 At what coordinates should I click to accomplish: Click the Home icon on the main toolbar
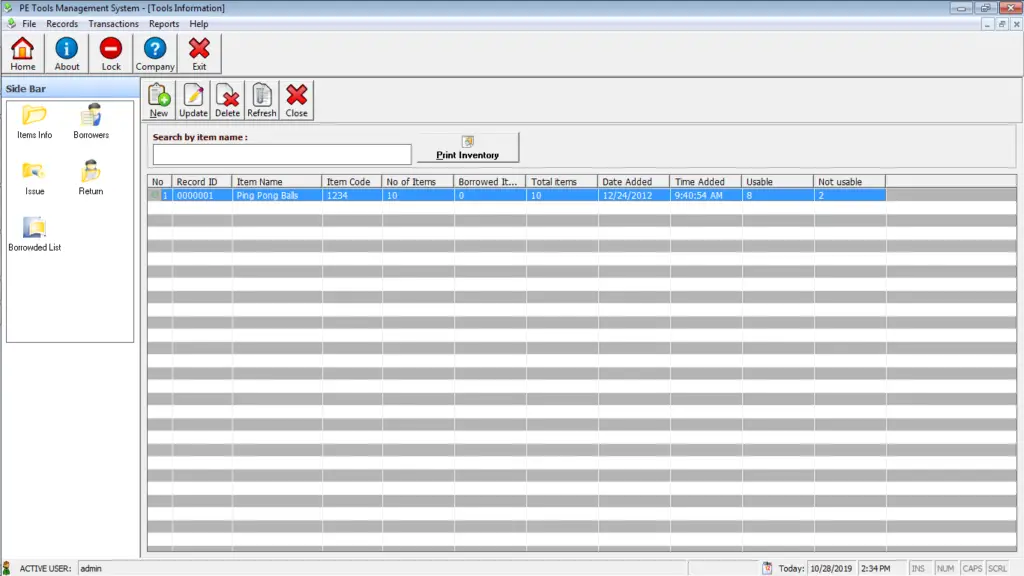pos(22,52)
